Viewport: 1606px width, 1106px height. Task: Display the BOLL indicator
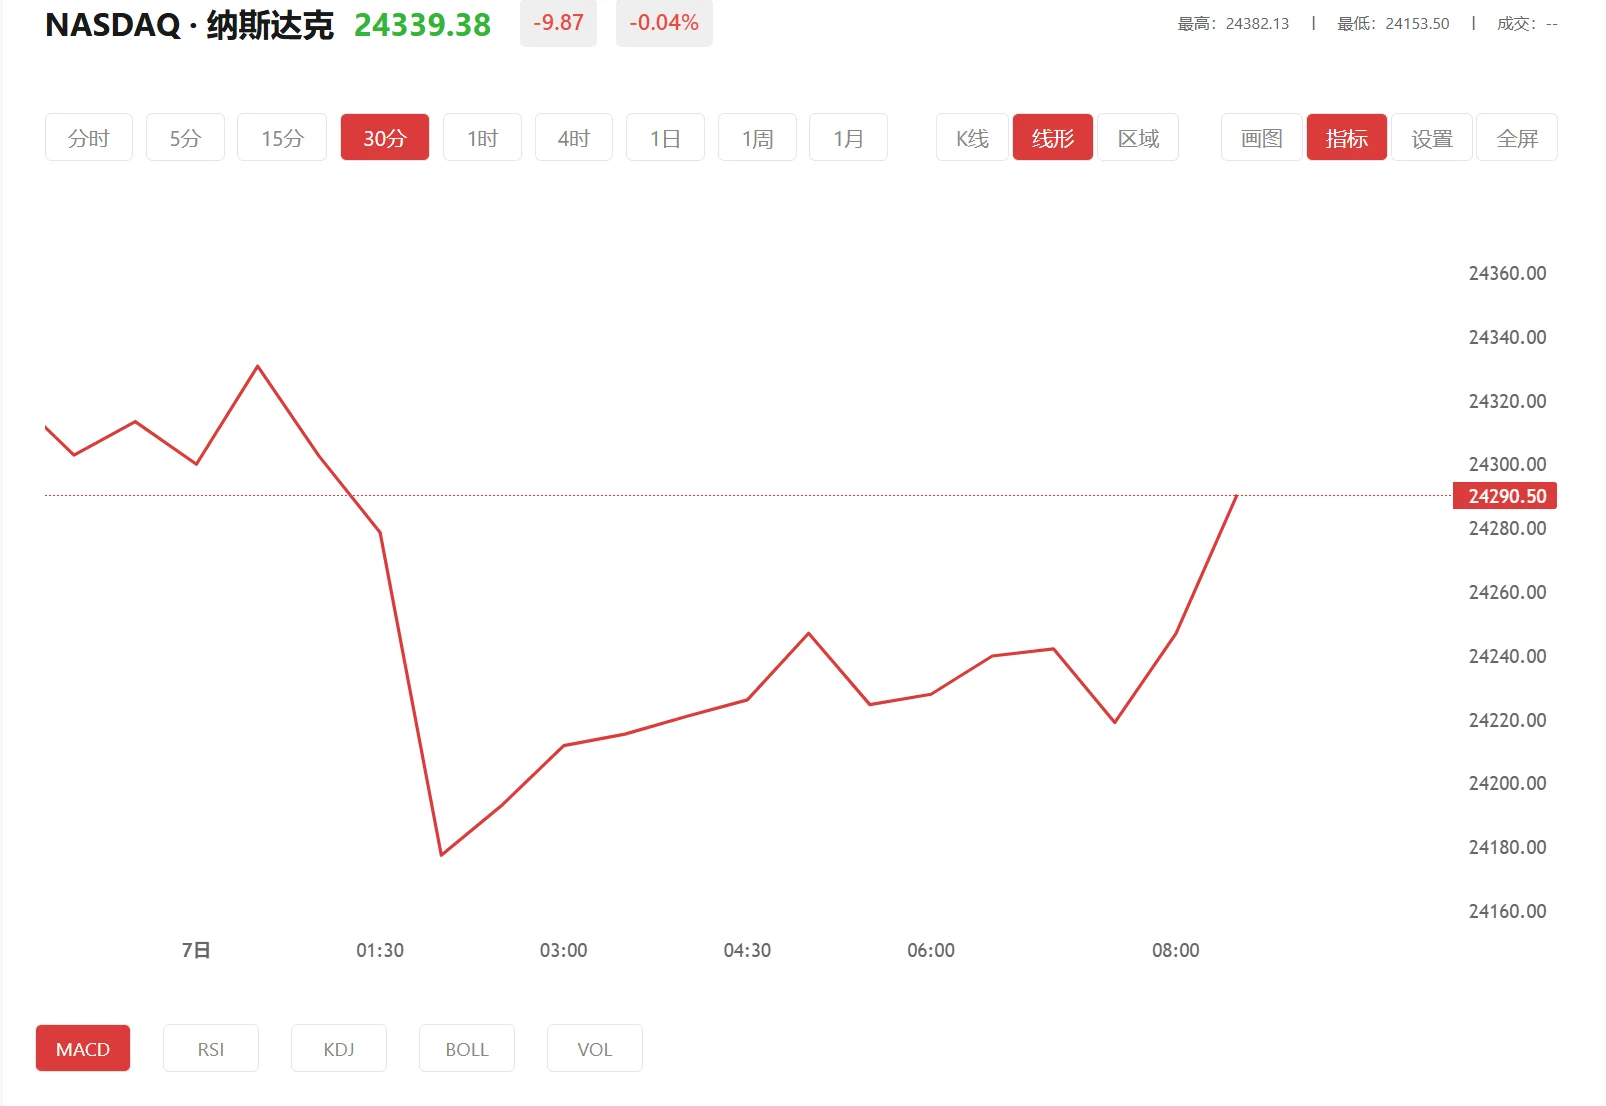466,1048
